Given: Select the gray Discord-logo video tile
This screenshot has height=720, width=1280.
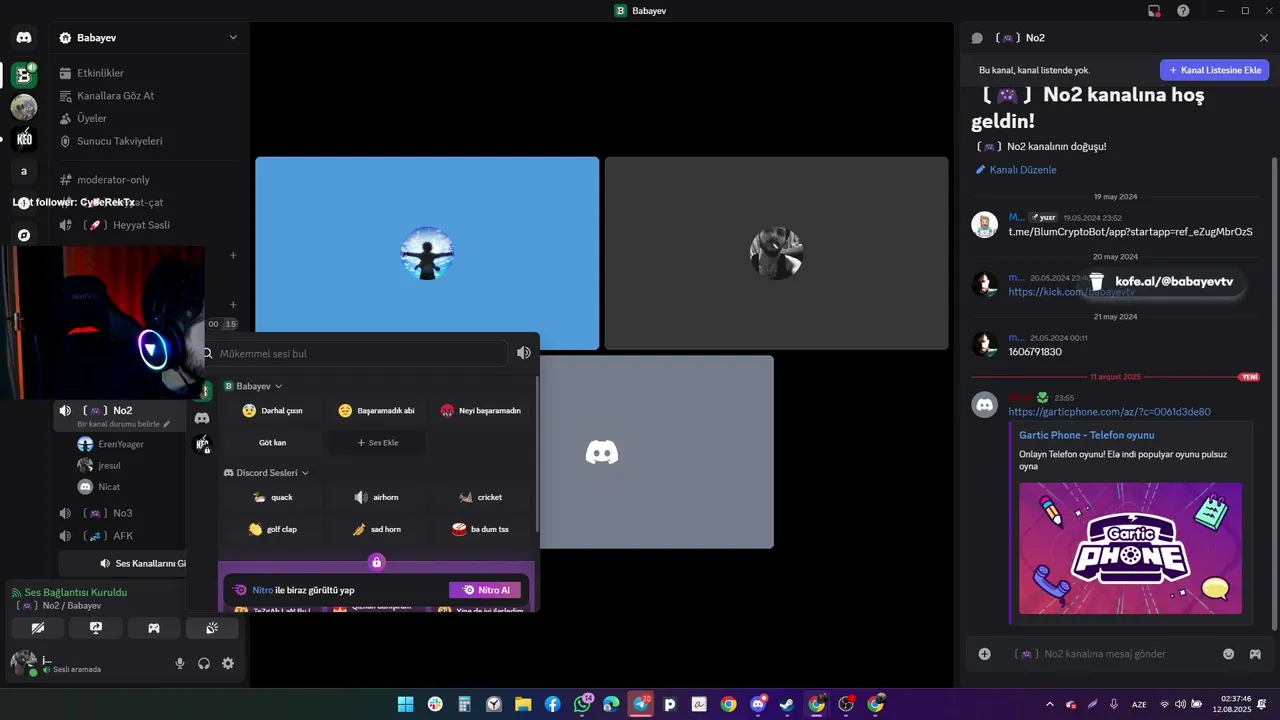Looking at the screenshot, I should 657,452.
